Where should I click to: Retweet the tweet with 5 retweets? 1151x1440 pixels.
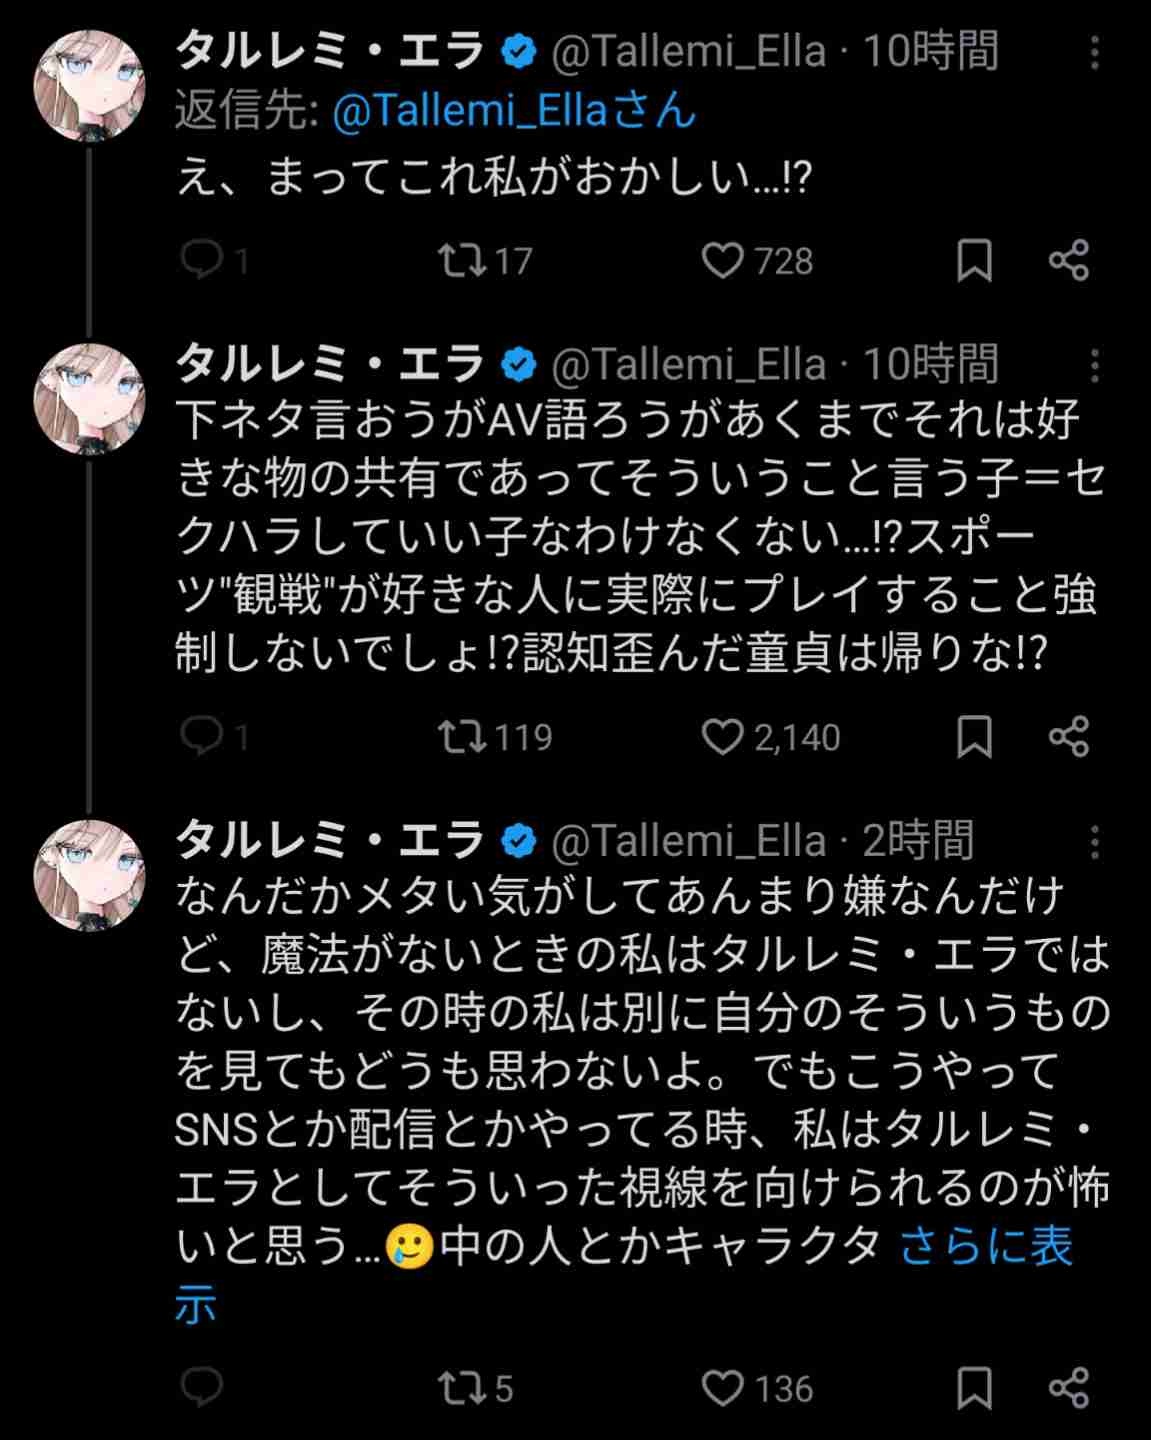coord(463,1387)
